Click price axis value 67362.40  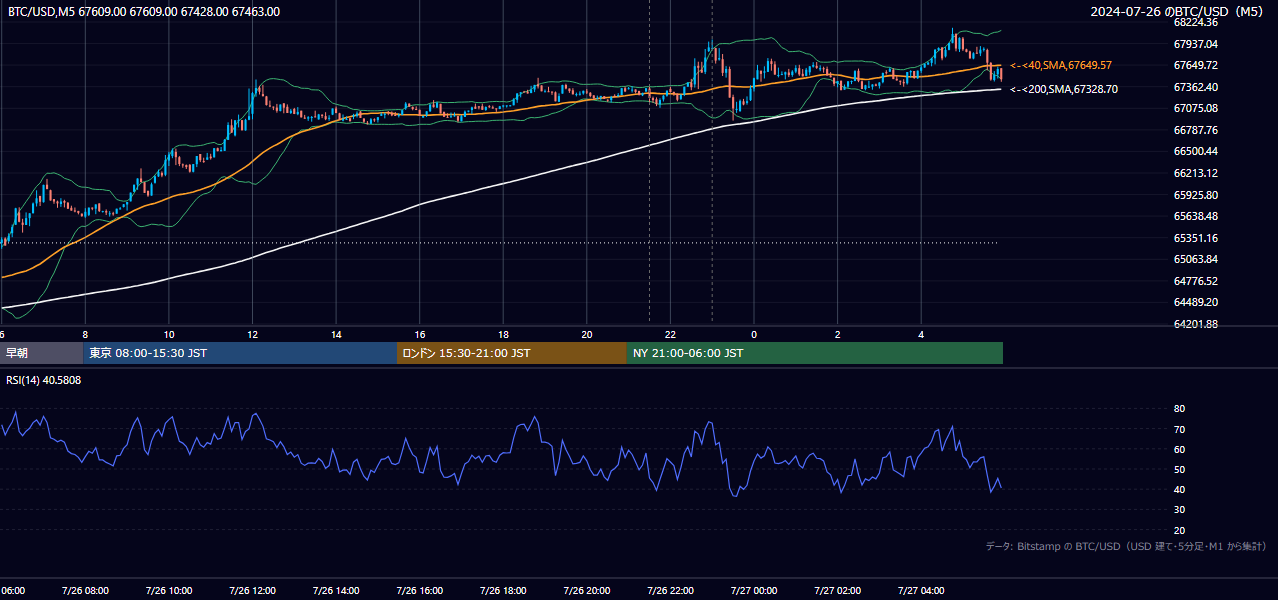click(1196, 87)
